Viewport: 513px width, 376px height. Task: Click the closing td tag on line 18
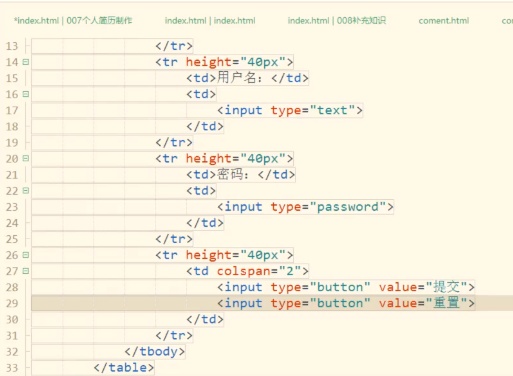[205, 127]
